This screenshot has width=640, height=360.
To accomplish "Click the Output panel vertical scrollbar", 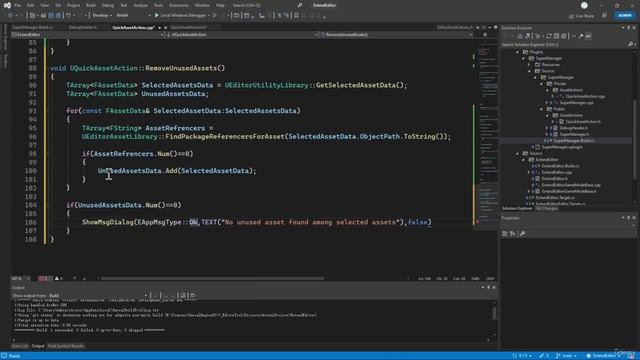I will 494,313.
